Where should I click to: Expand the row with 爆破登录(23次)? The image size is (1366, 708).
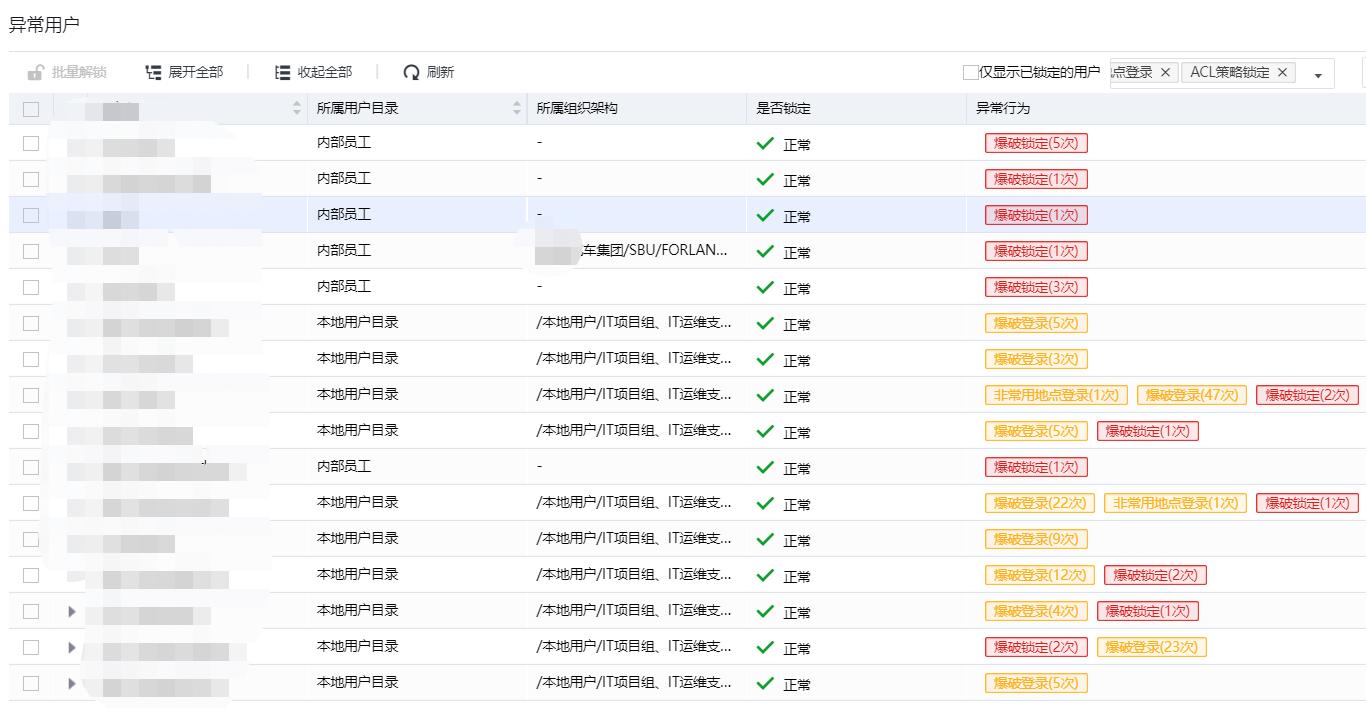pyautogui.click(x=71, y=647)
